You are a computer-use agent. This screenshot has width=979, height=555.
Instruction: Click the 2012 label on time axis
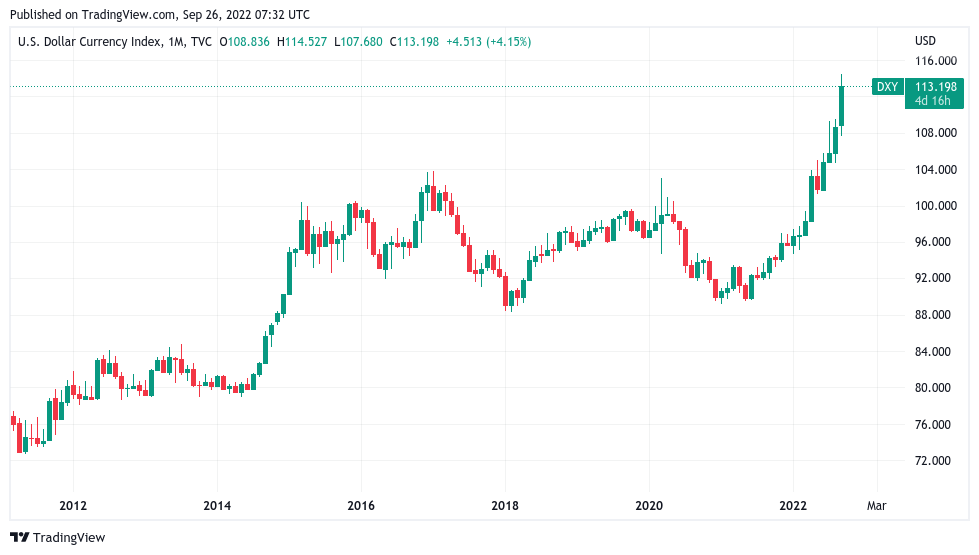[x=73, y=506]
